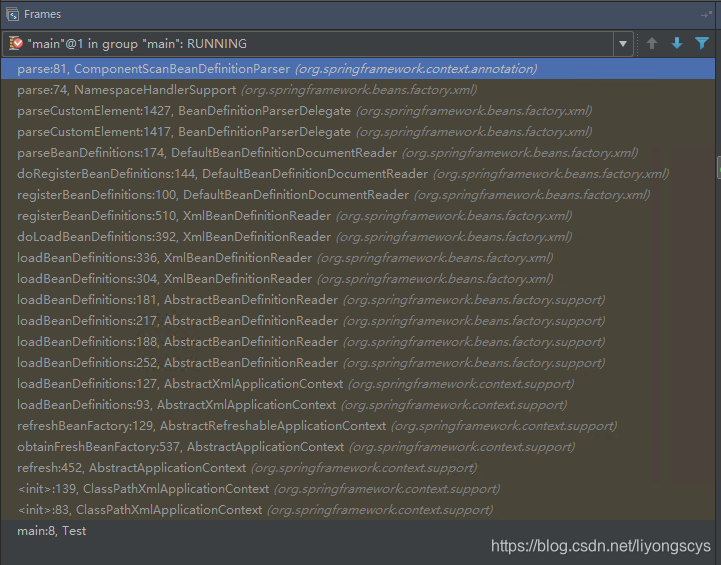The height and width of the screenshot is (565, 721).
Task: Select frame obtainFreshBeanFactory:537, AbstractApplicationContext
Action: coord(358,447)
